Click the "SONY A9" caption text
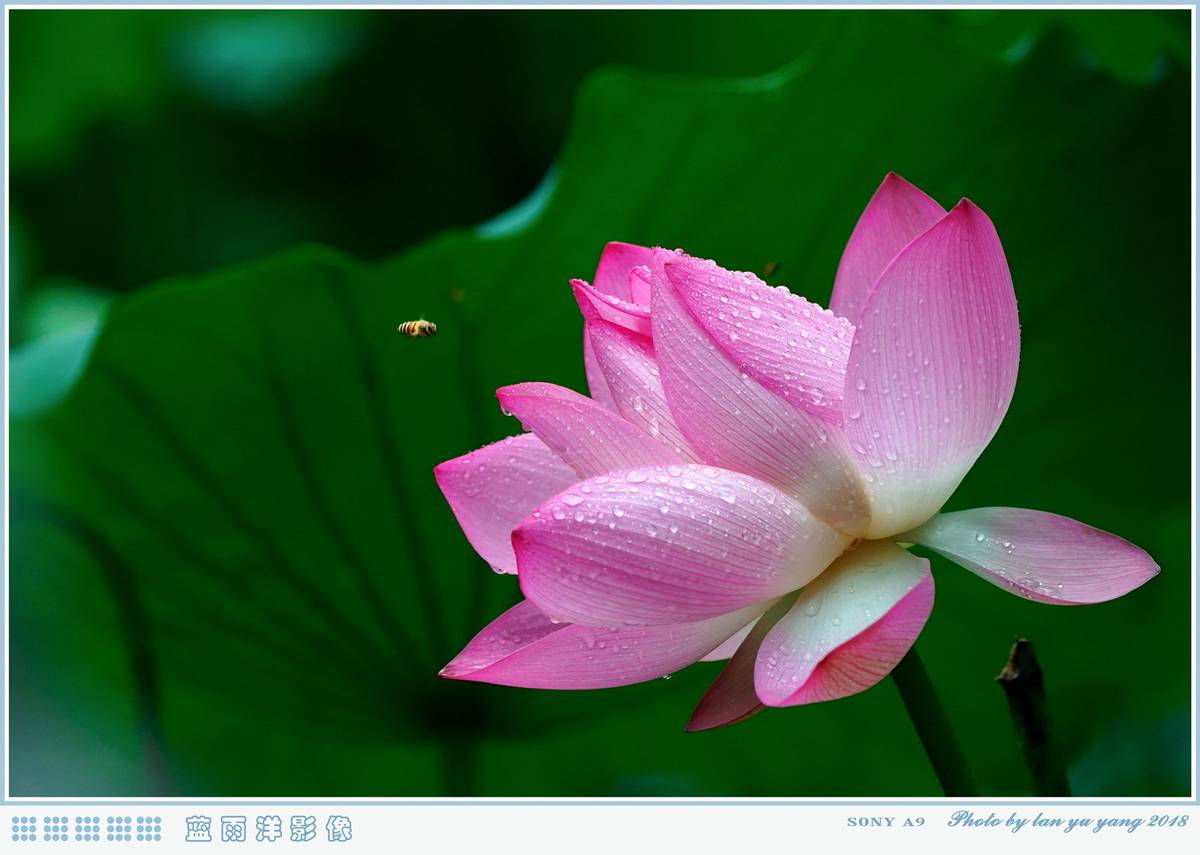Image resolution: width=1200 pixels, height=855 pixels. [x=885, y=822]
